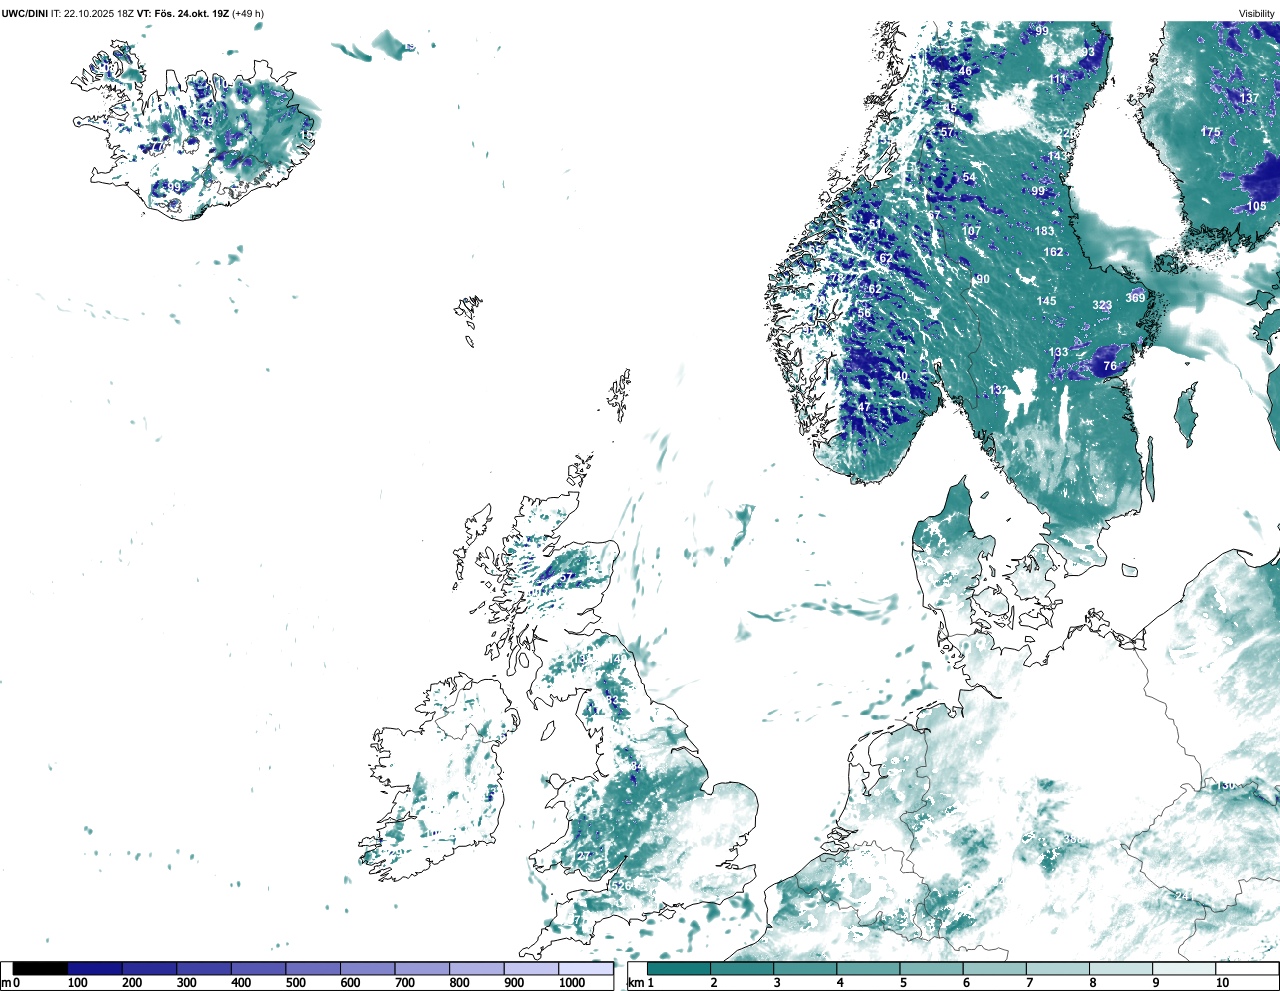Click the '47' visibility value in southern Norway
The width and height of the screenshot is (1280, 991).
[x=865, y=407]
